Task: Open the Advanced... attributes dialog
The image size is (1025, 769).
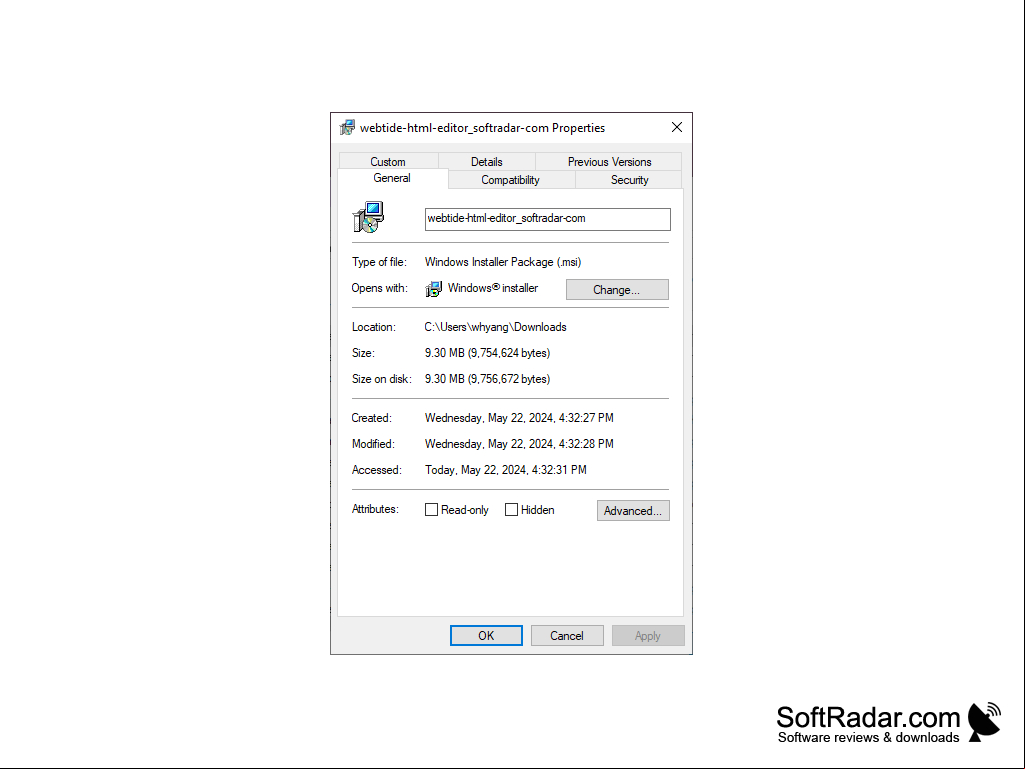Action: 633,511
